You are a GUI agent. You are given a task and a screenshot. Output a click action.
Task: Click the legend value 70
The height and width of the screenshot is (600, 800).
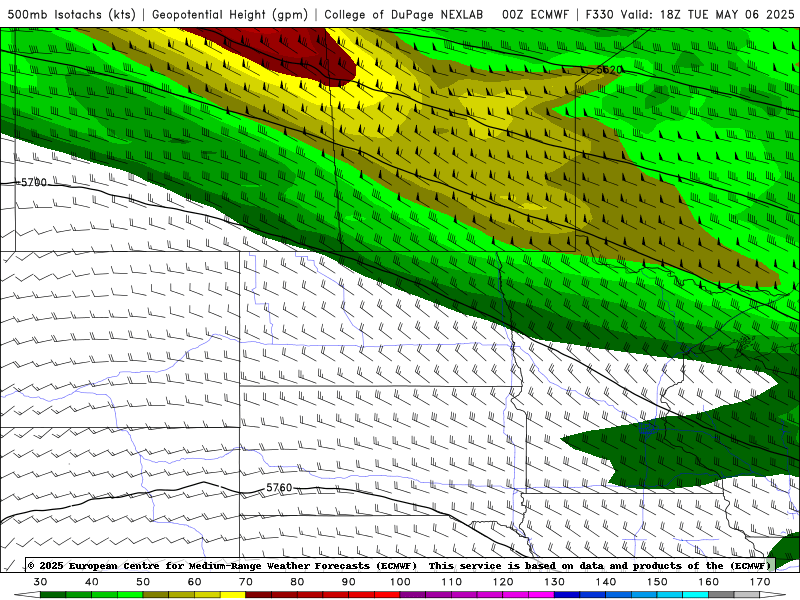[x=246, y=582]
